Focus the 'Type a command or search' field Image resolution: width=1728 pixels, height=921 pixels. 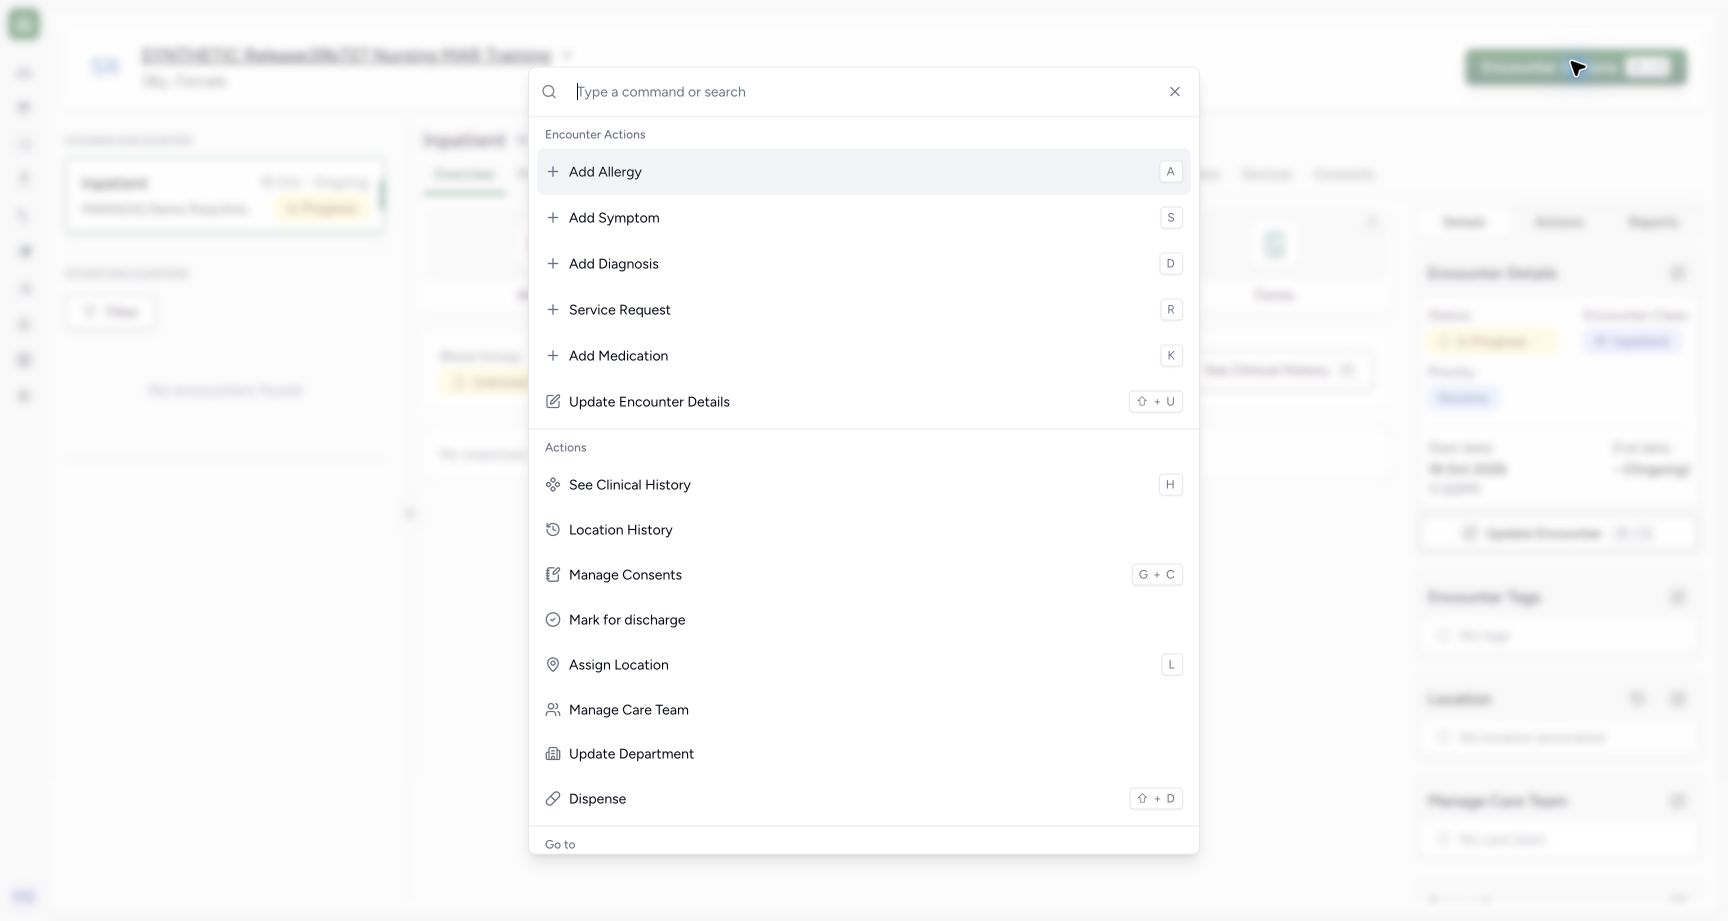[x=865, y=92]
